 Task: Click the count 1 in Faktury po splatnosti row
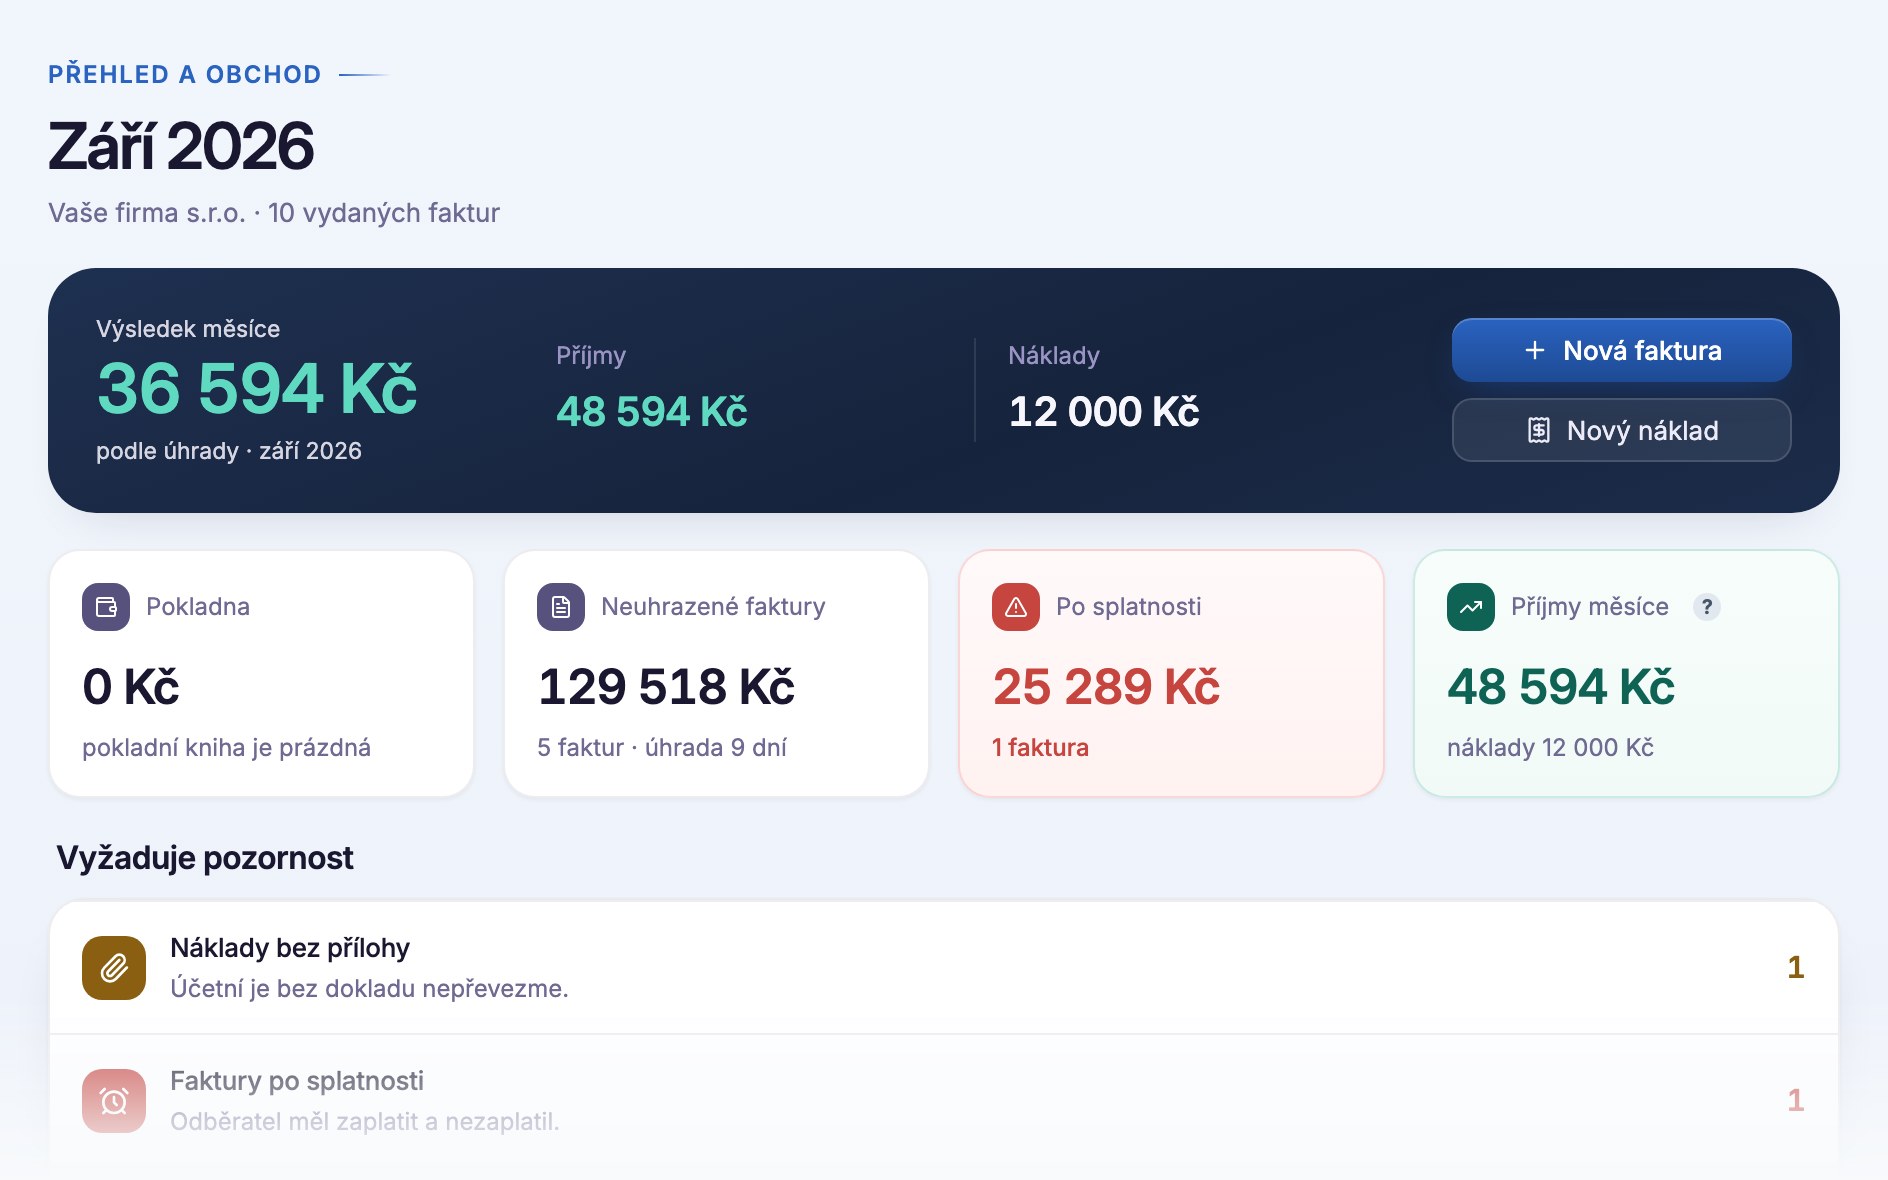(1796, 1101)
